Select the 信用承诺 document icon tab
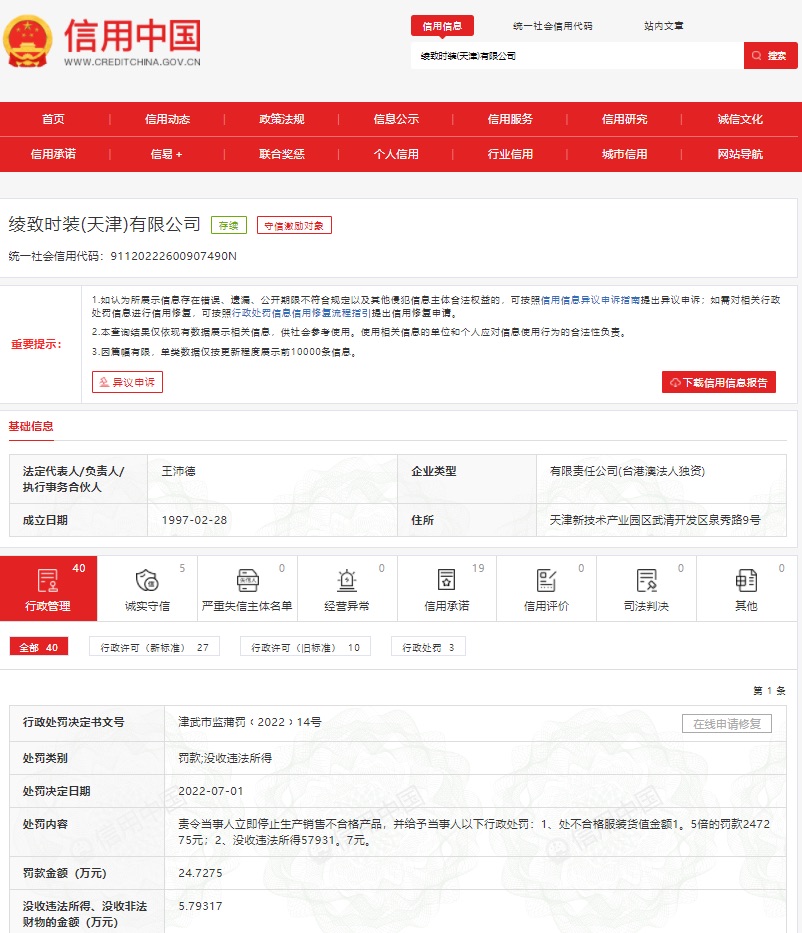The image size is (802, 933). click(x=447, y=588)
